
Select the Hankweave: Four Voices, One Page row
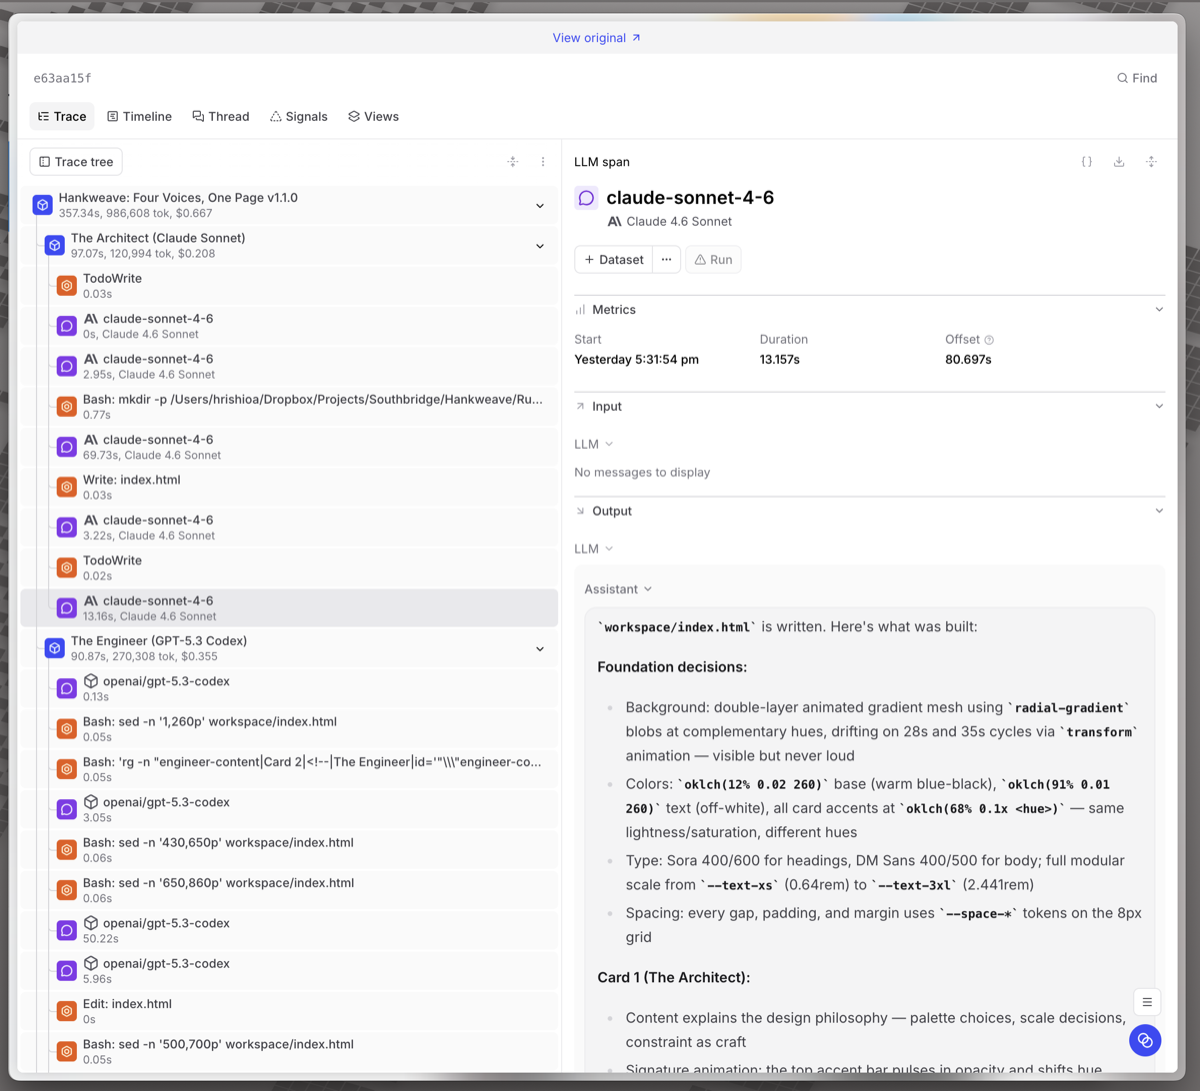290,205
